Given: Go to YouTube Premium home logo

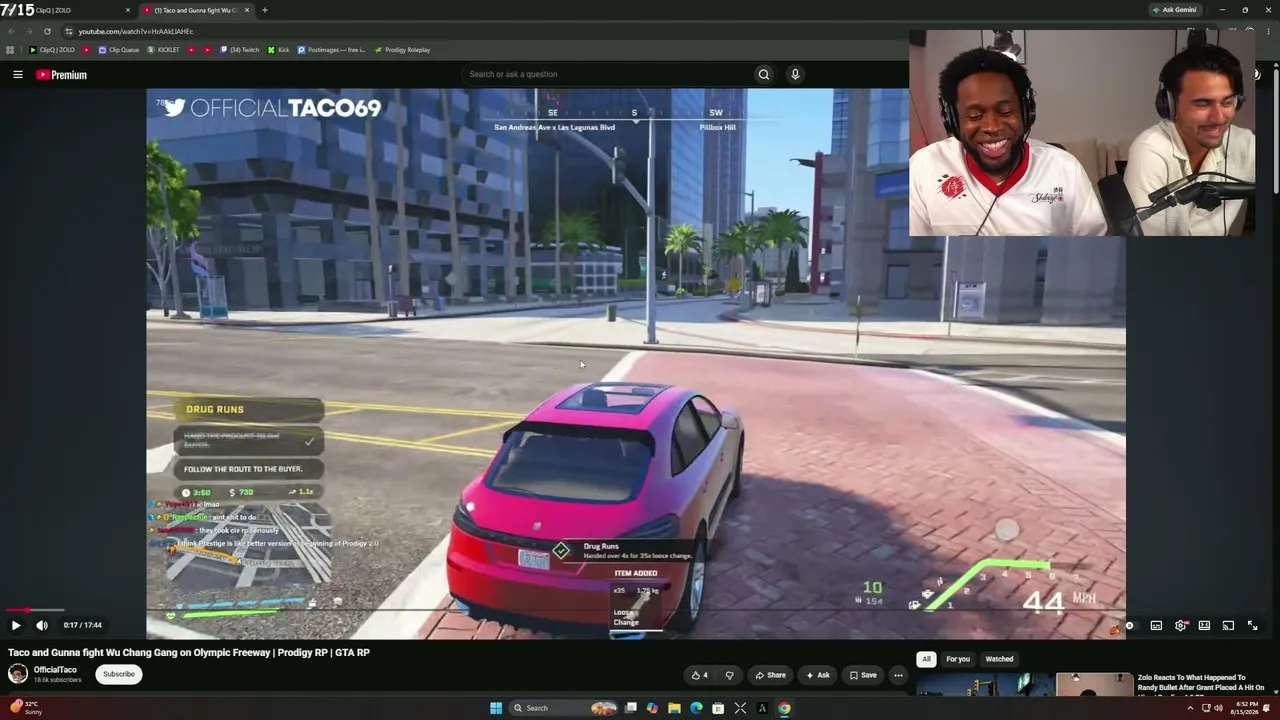Looking at the screenshot, I should click(62, 75).
